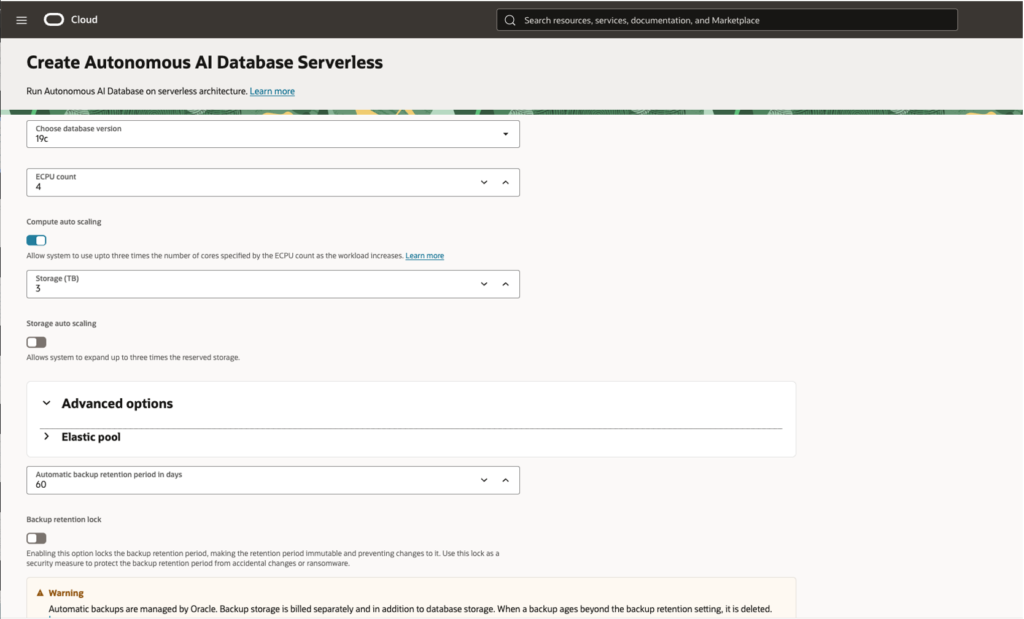Image resolution: width=1024 pixels, height=619 pixels.
Task: Enable the Backup retention lock toggle
Action: pos(37,538)
